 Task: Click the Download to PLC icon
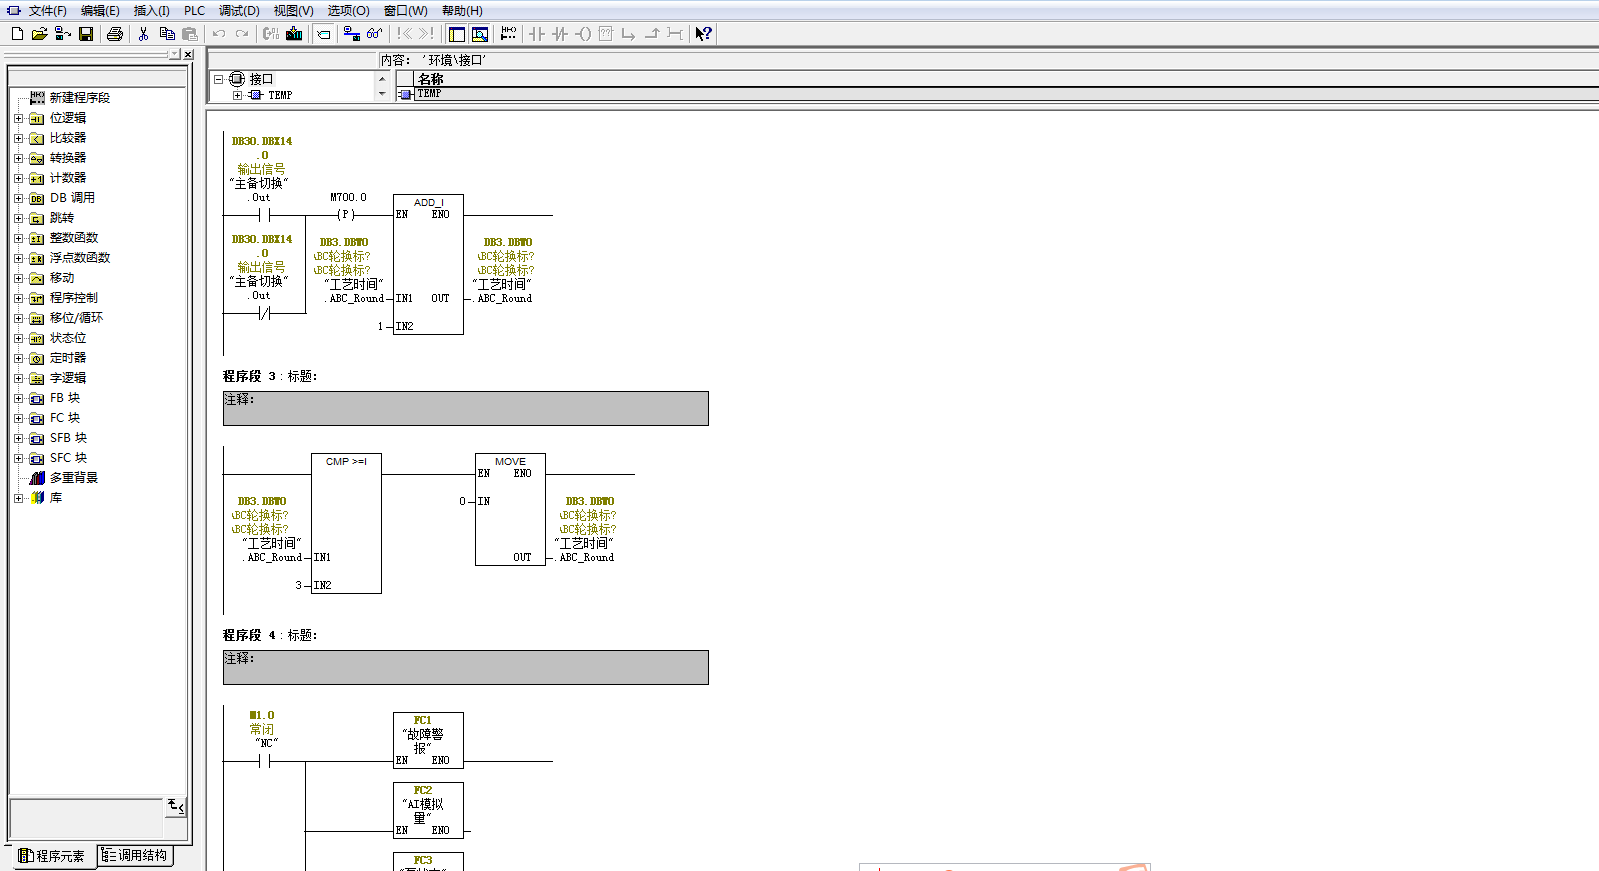pos(294,34)
